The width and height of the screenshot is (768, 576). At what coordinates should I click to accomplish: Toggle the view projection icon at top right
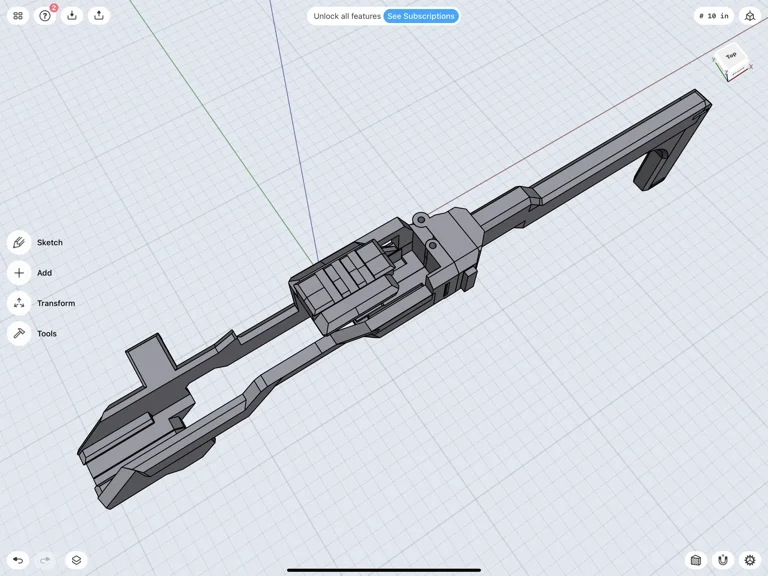(750, 16)
